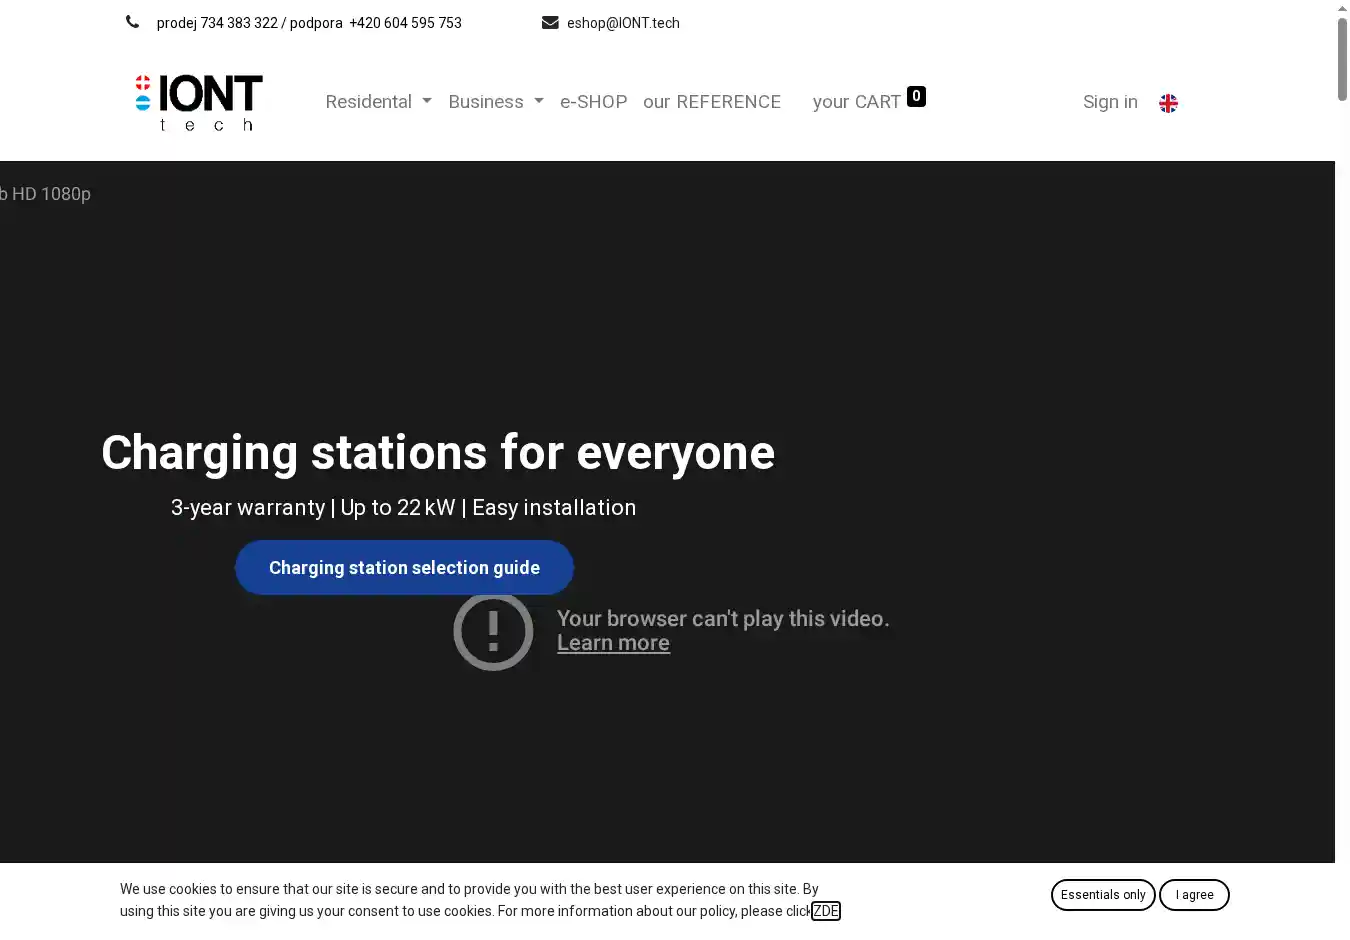Click the vertical page scrollbar thumb
Viewport: 1350px width, 940px height.
(x=1342, y=60)
